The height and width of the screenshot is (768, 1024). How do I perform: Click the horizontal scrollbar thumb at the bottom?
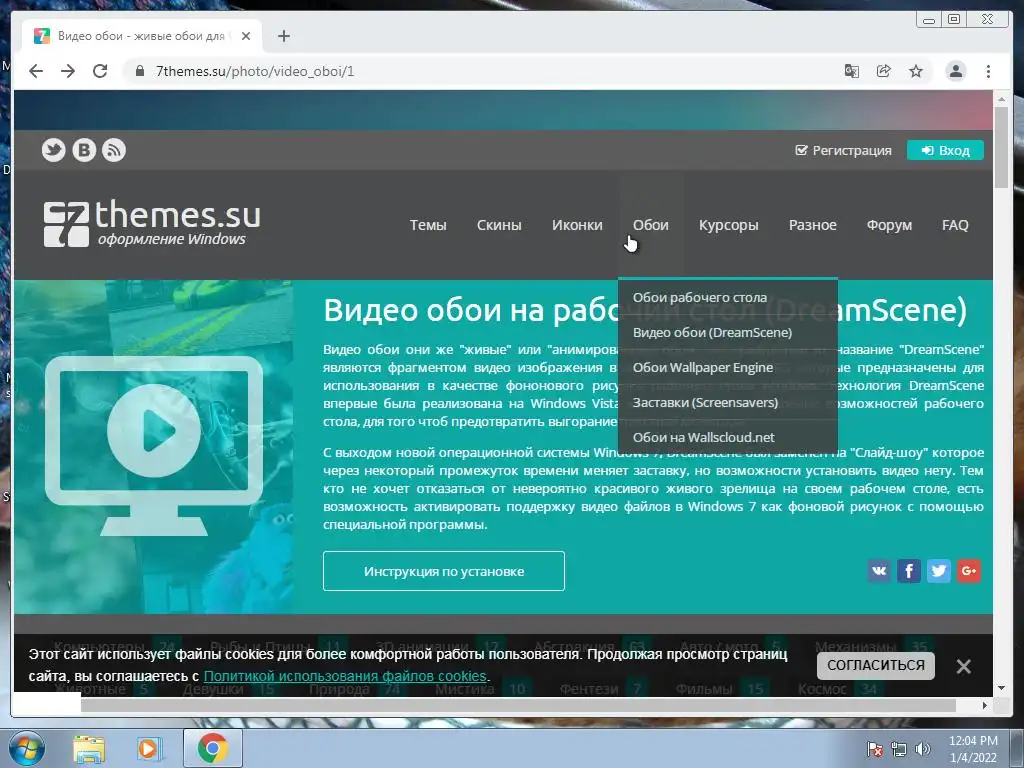[518, 705]
